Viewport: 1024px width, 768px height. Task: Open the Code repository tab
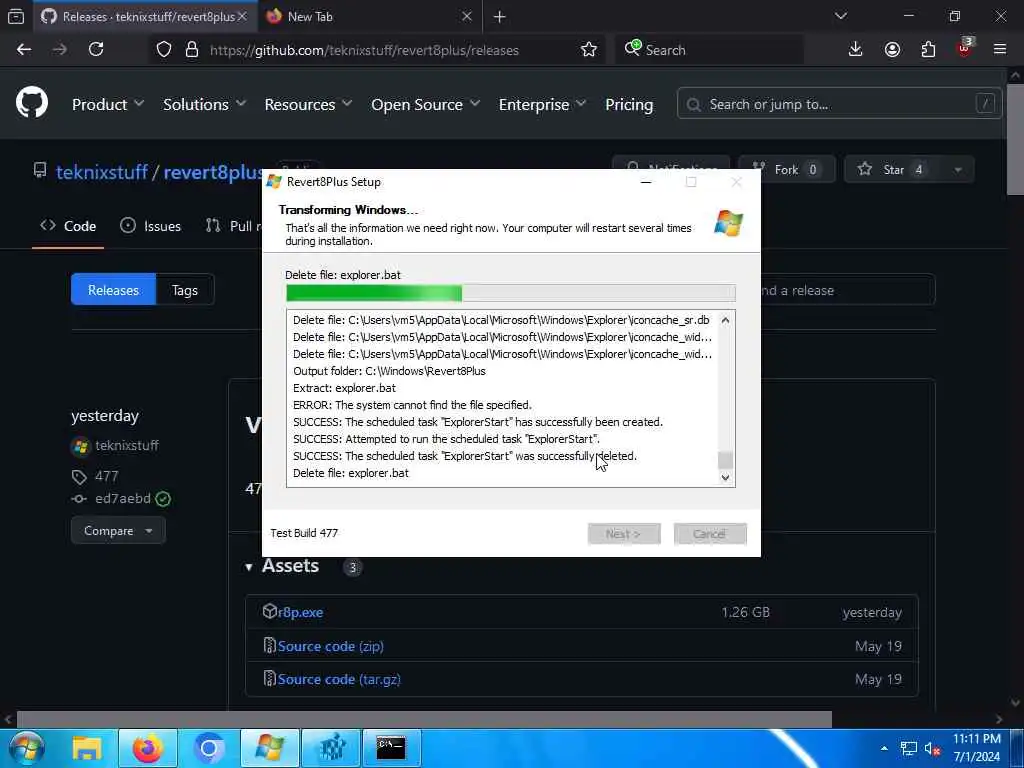[68, 226]
